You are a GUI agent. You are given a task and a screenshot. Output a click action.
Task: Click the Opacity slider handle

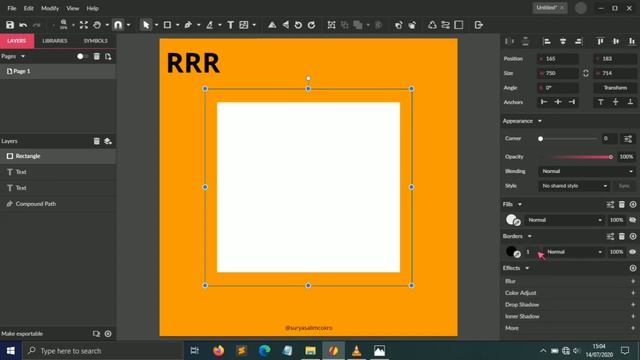(x=611, y=157)
